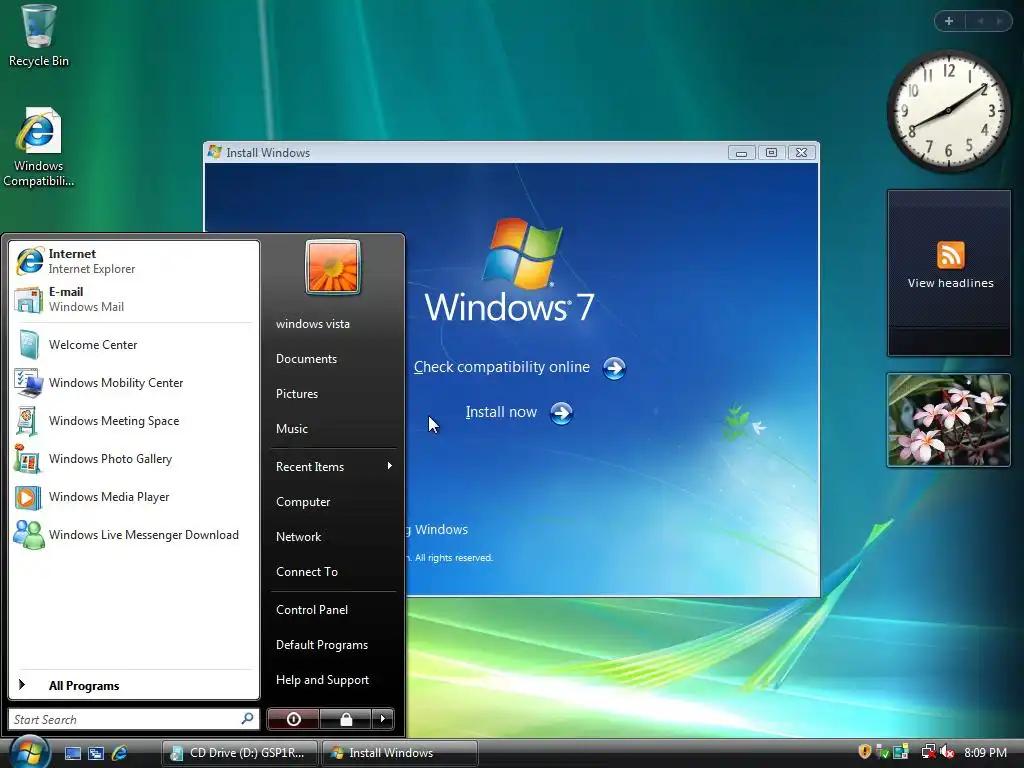
Task: Click the power sleep button in Start menu
Action: click(x=293, y=719)
